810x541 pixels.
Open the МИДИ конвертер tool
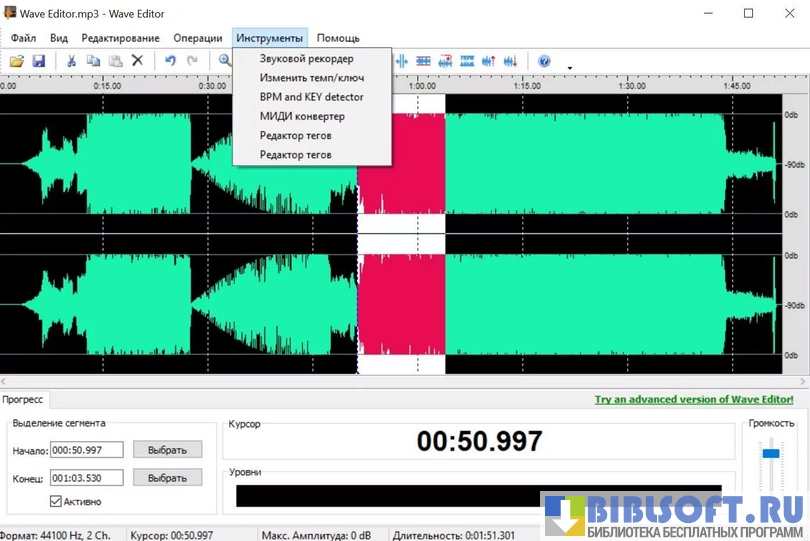[x=302, y=116]
